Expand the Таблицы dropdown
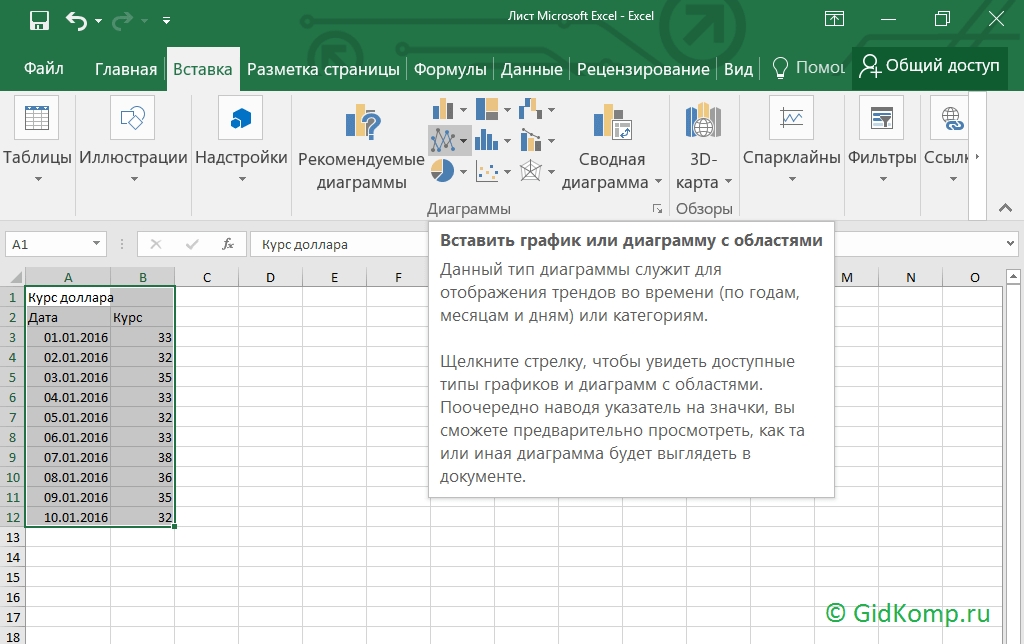Screen dimensions: 1024x644 pyautogui.click(x=38, y=181)
